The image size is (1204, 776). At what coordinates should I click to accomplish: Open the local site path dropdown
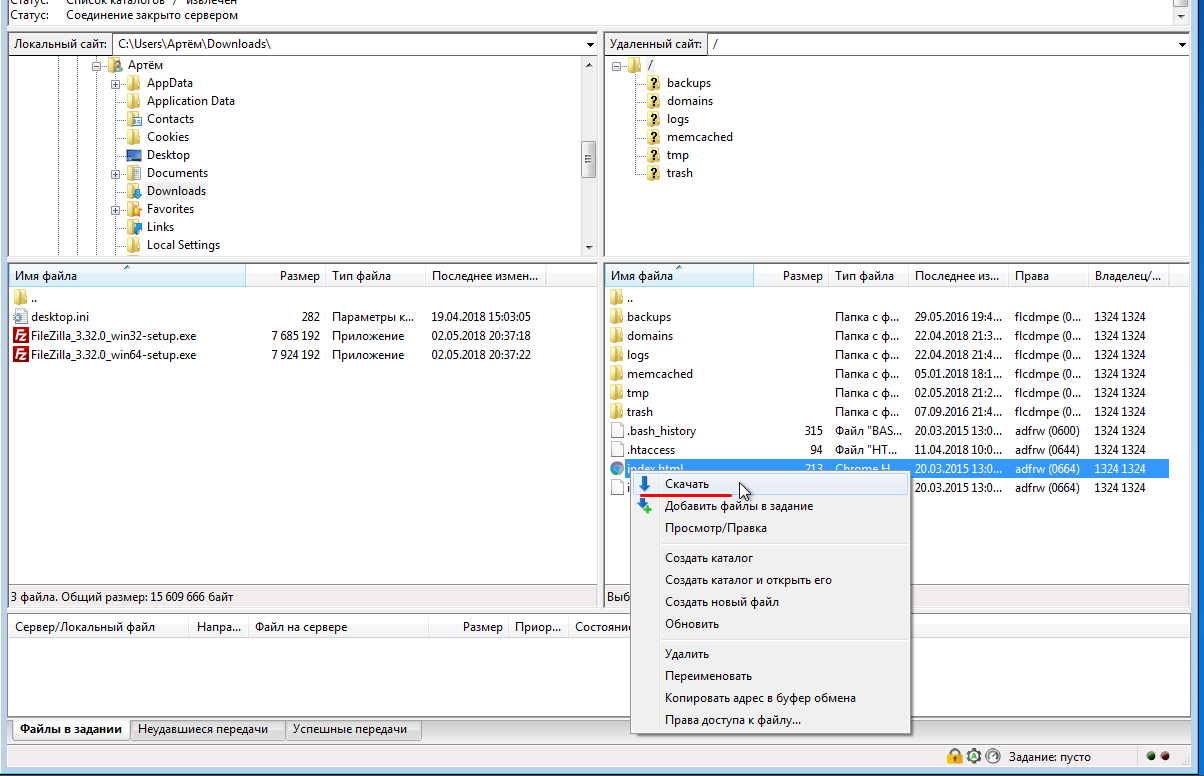[590, 45]
